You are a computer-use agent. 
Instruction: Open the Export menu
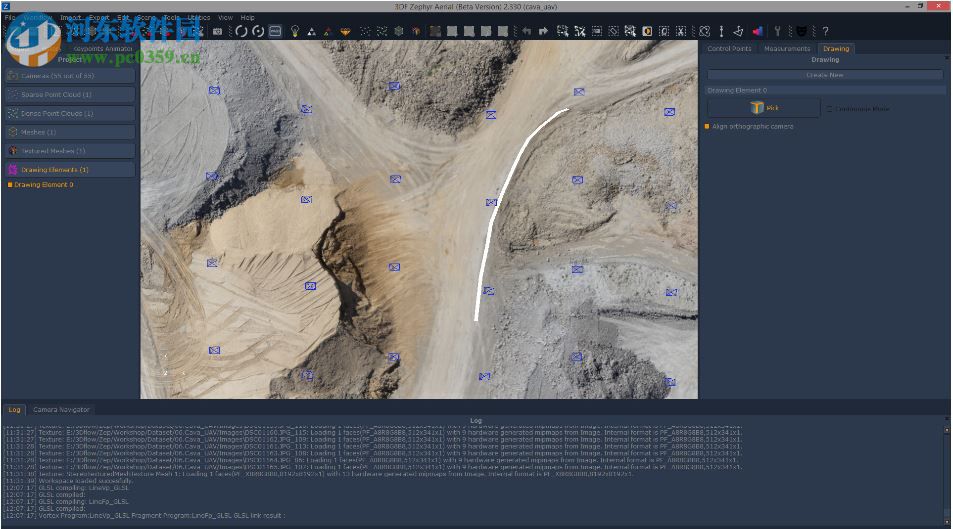coord(99,18)
